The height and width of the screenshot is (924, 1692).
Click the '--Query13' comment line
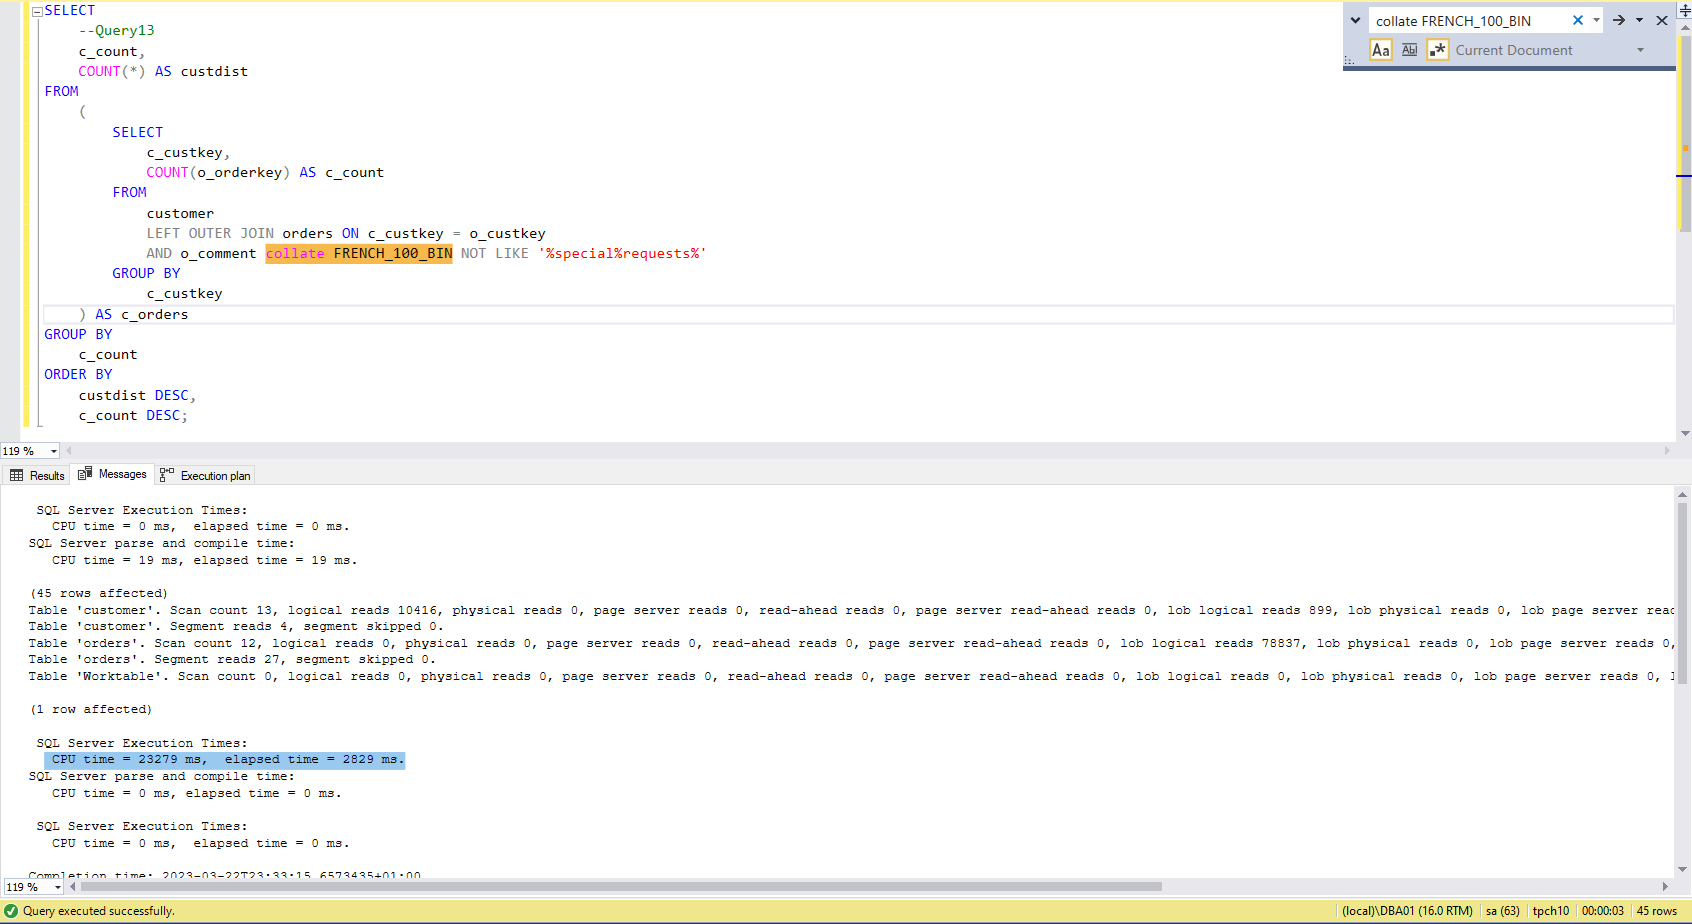[116, 31]
